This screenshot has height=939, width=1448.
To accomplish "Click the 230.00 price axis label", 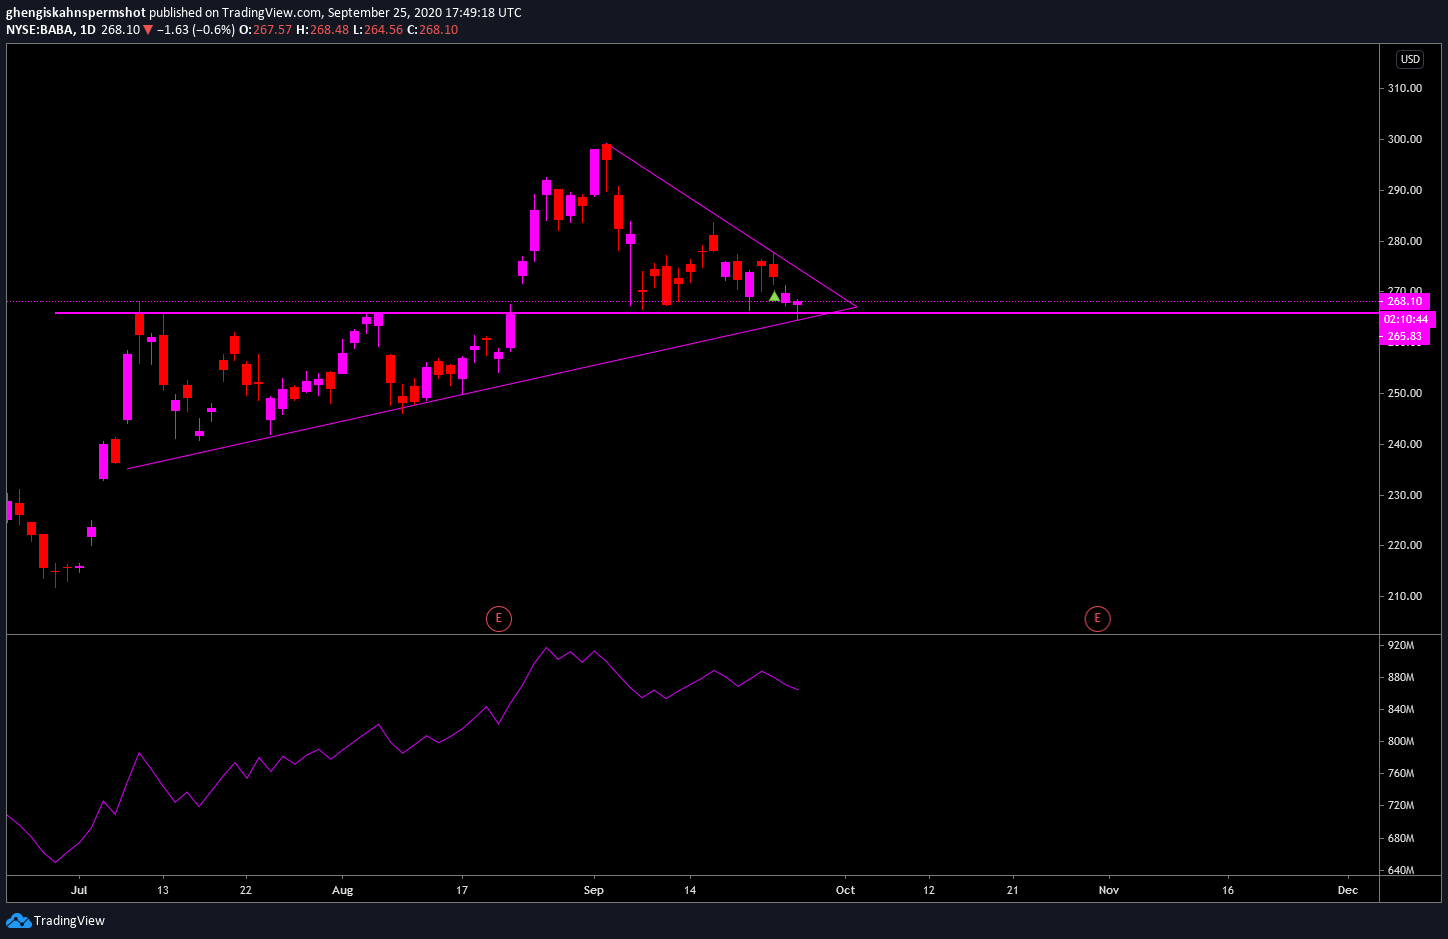I will [1404, 495].
